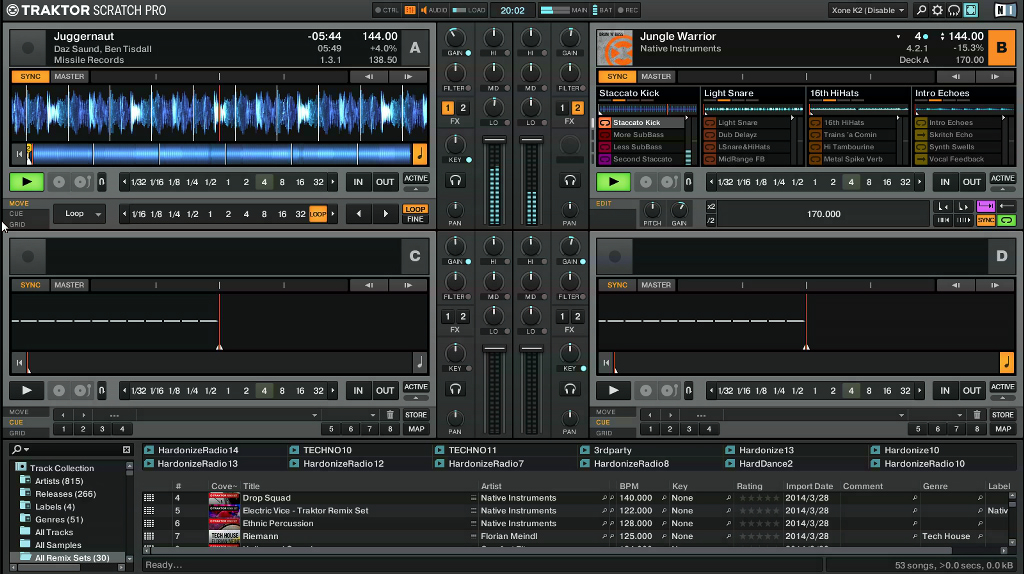
Task: Switch Deck D advanced panel to GRID tab
Action: 604,433
